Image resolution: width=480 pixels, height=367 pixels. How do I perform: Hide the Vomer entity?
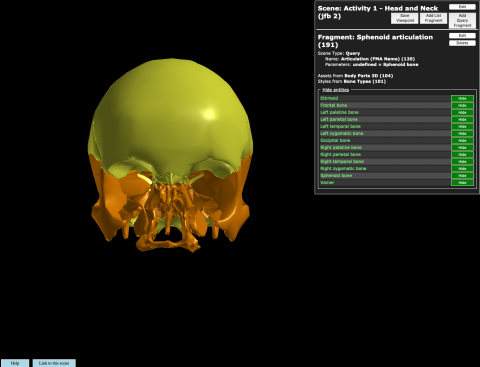pos(462,182)
